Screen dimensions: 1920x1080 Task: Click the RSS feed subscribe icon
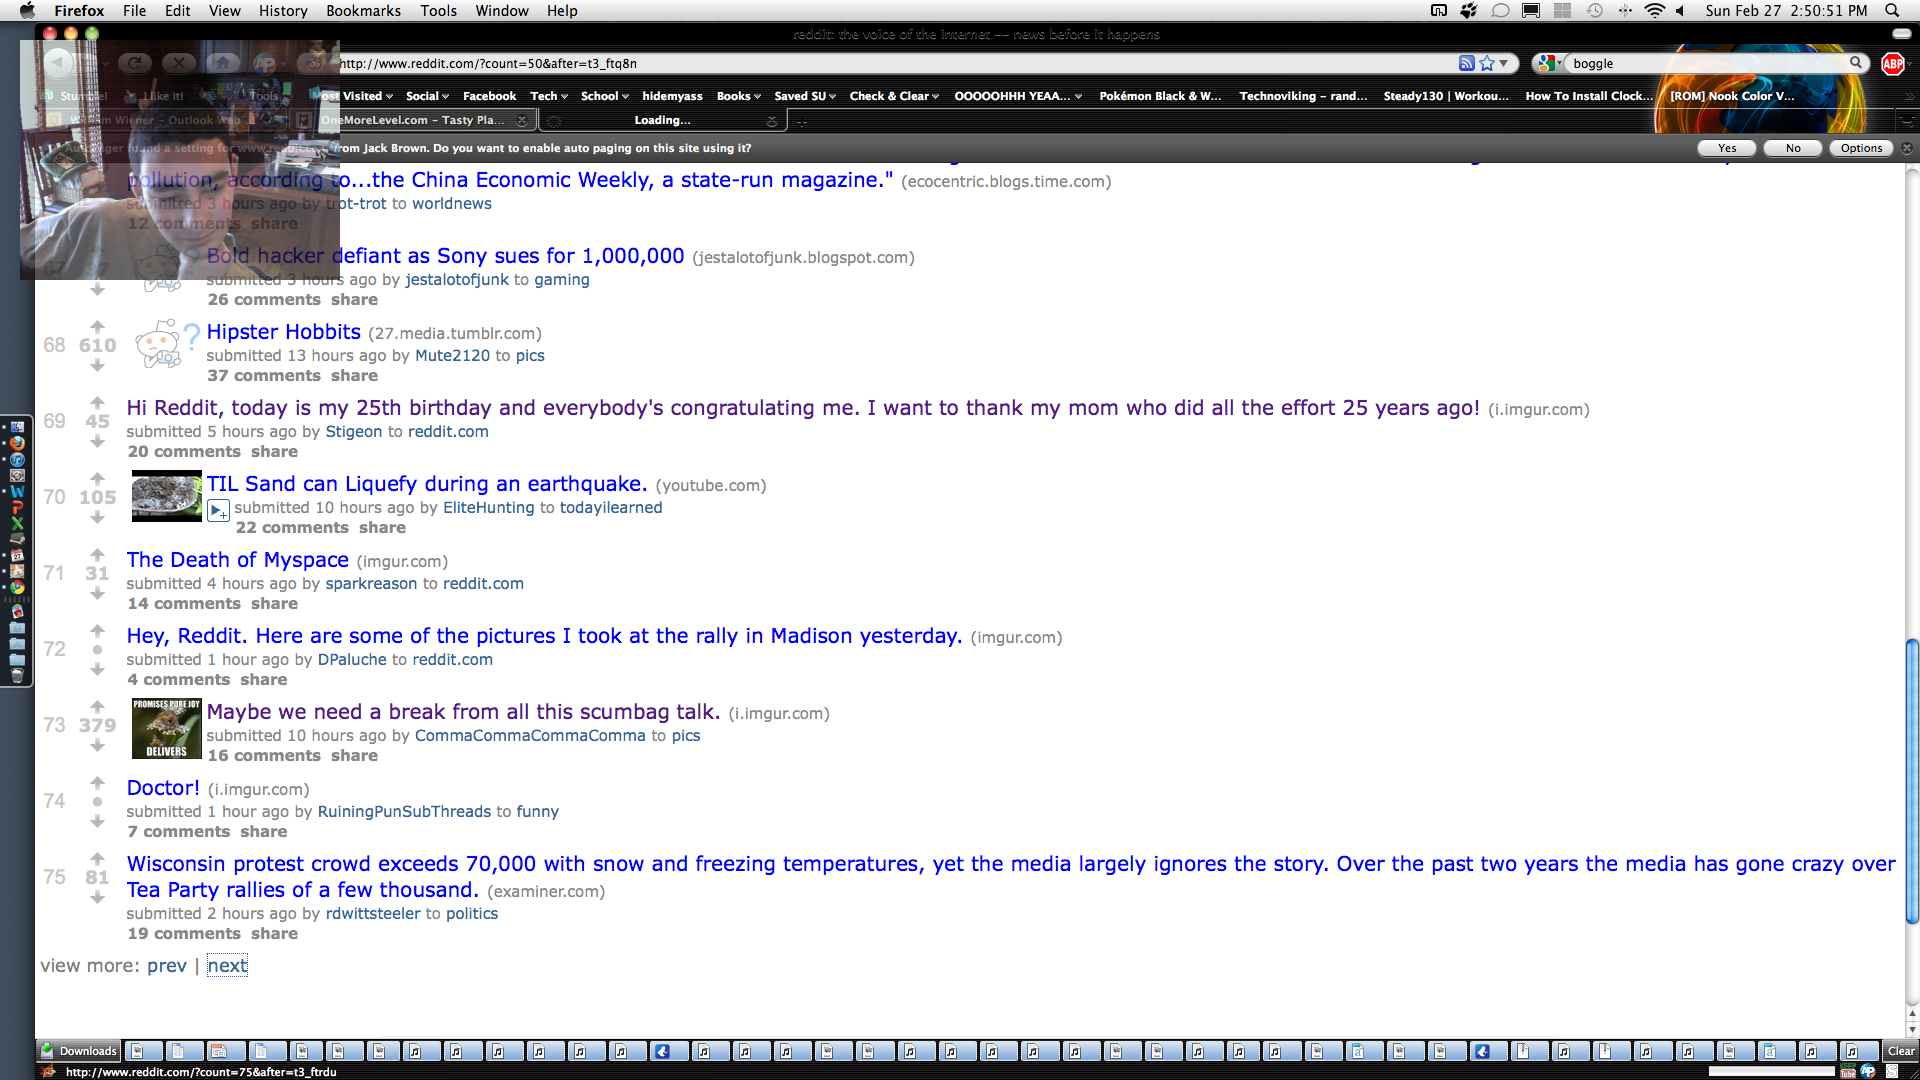point(1466,63)
